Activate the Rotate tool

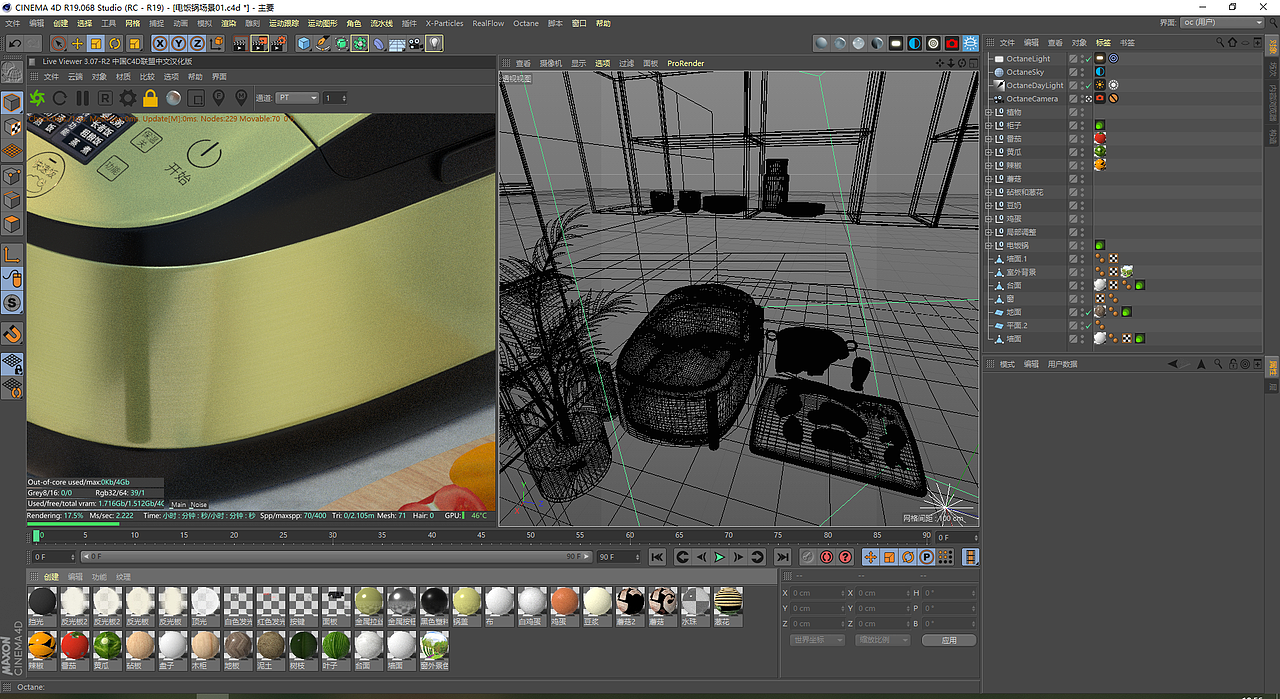tap(115, 43)
